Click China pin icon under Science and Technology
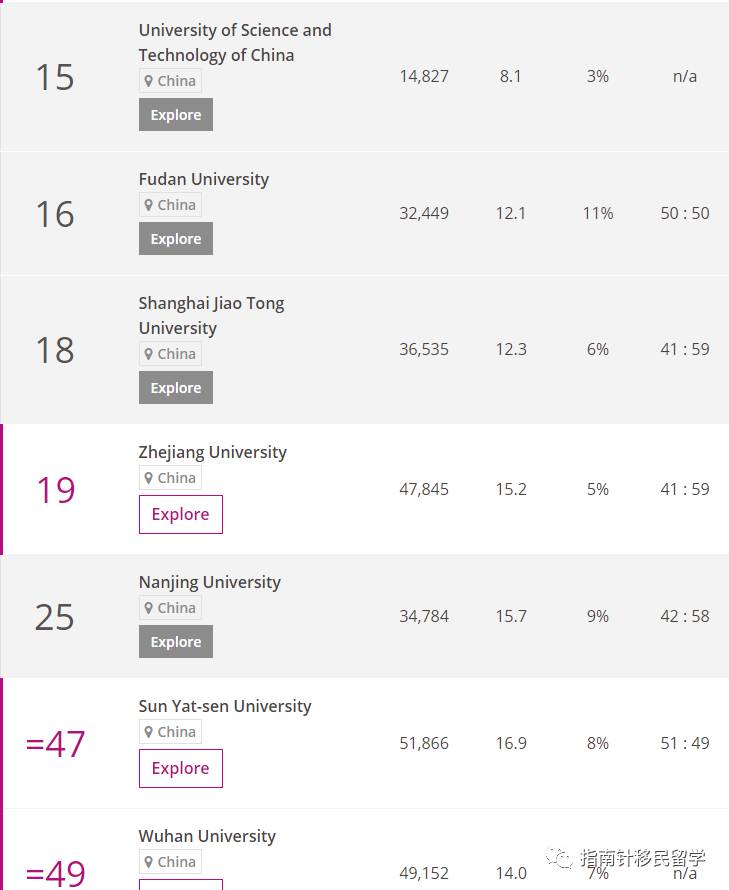 click(148, 81)
